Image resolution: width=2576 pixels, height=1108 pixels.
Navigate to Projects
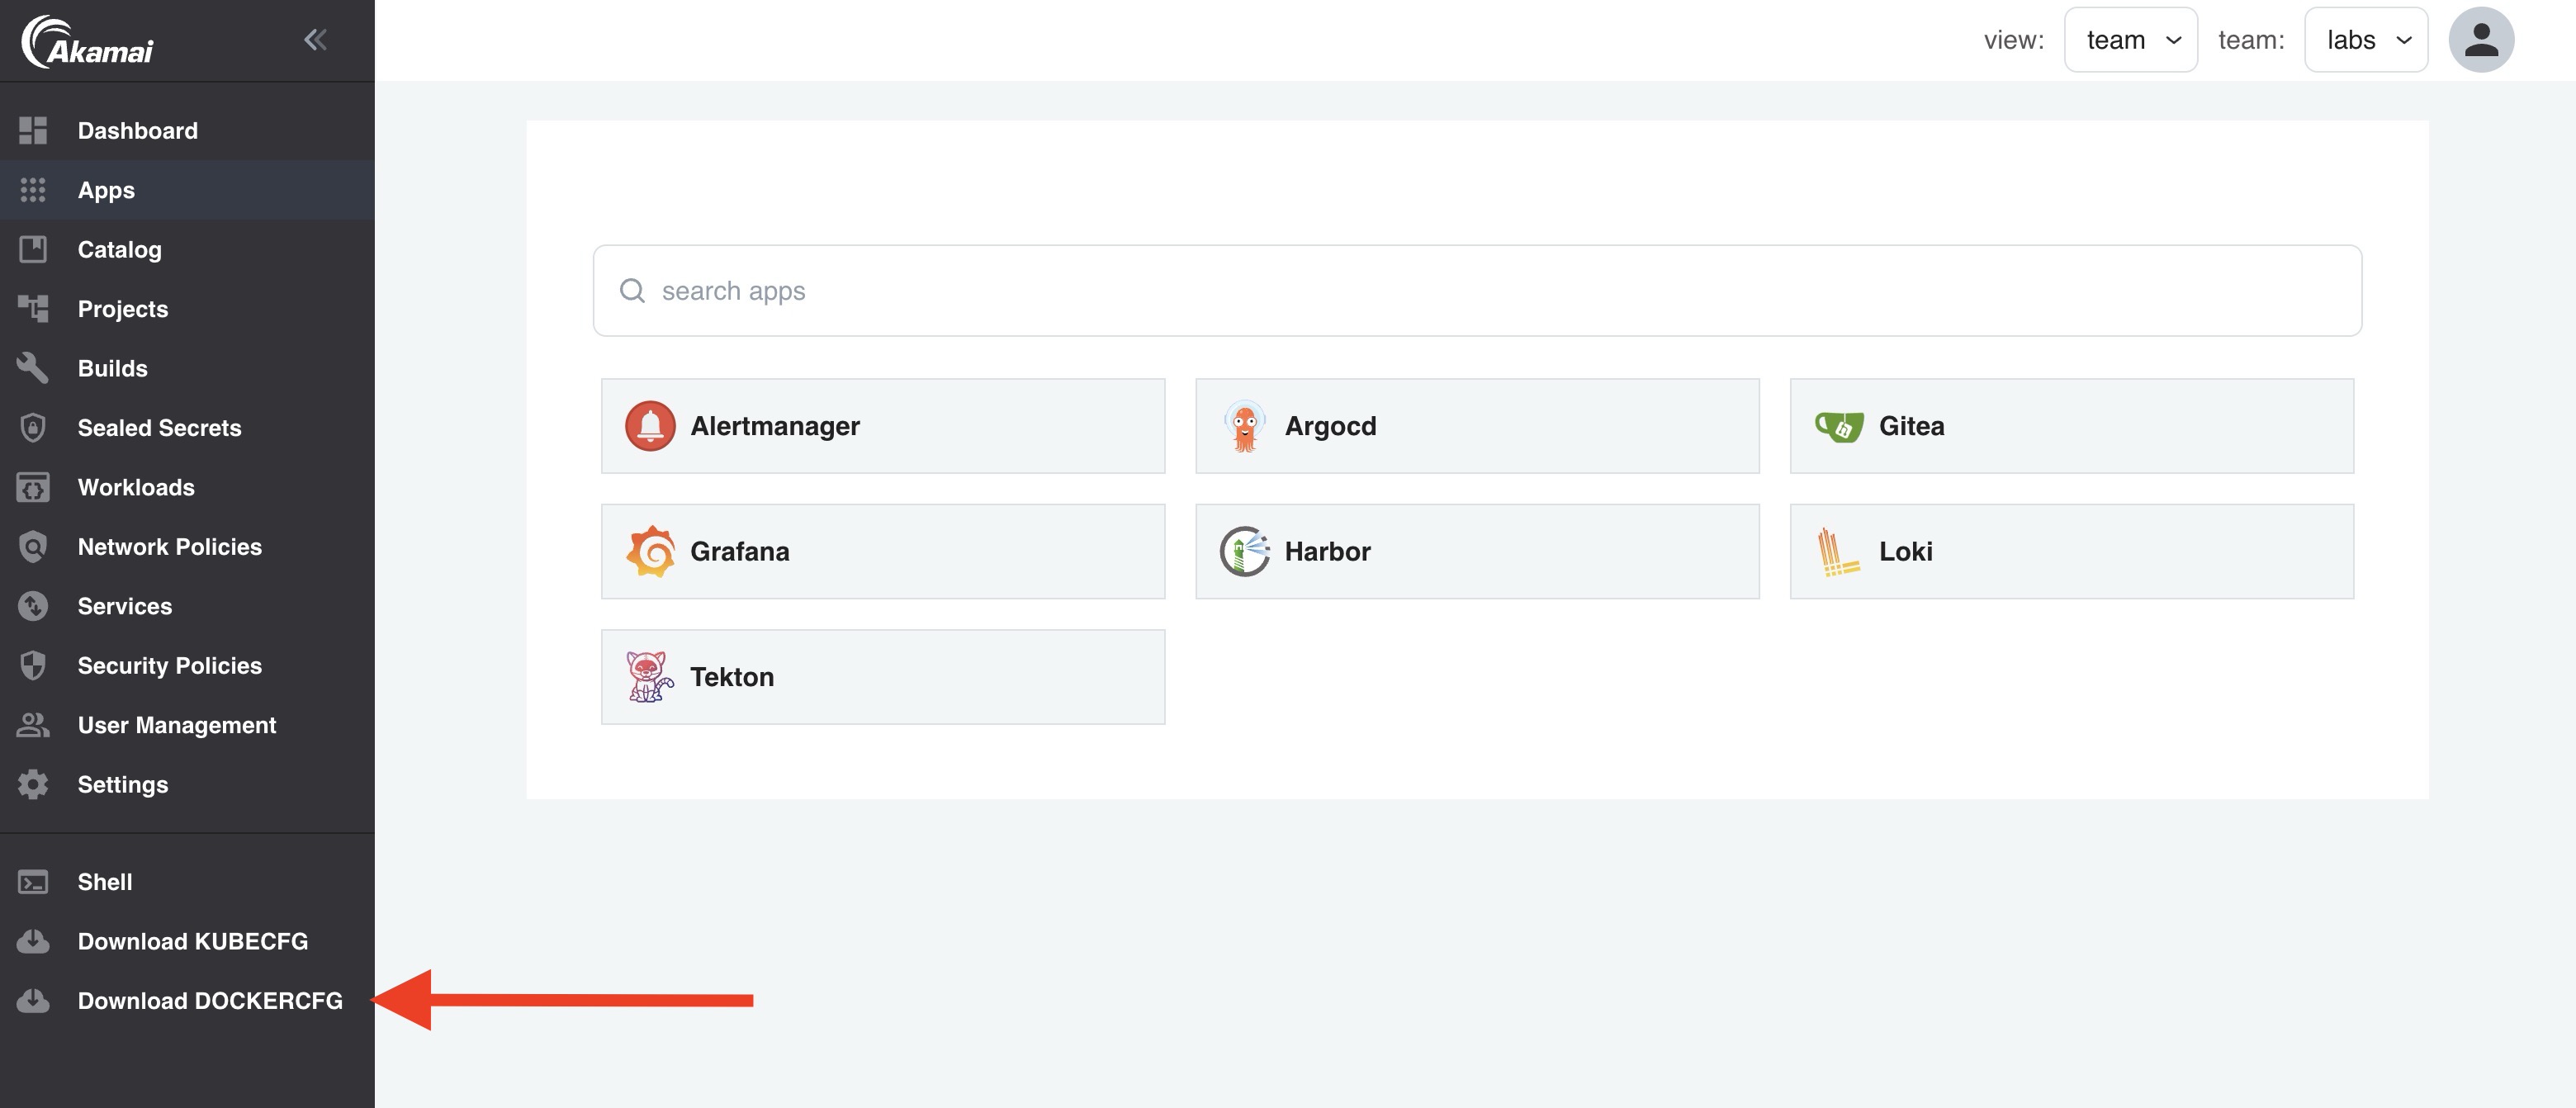click(x=187, y=309)
